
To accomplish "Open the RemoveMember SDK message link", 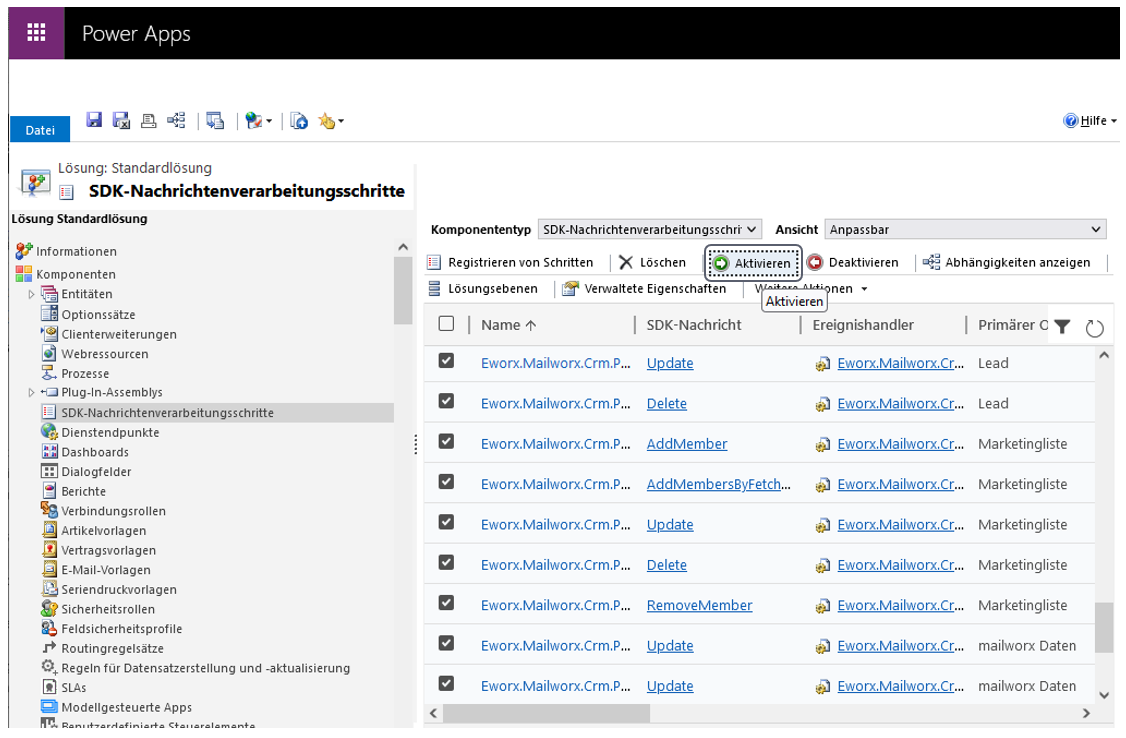I will 699,605.
